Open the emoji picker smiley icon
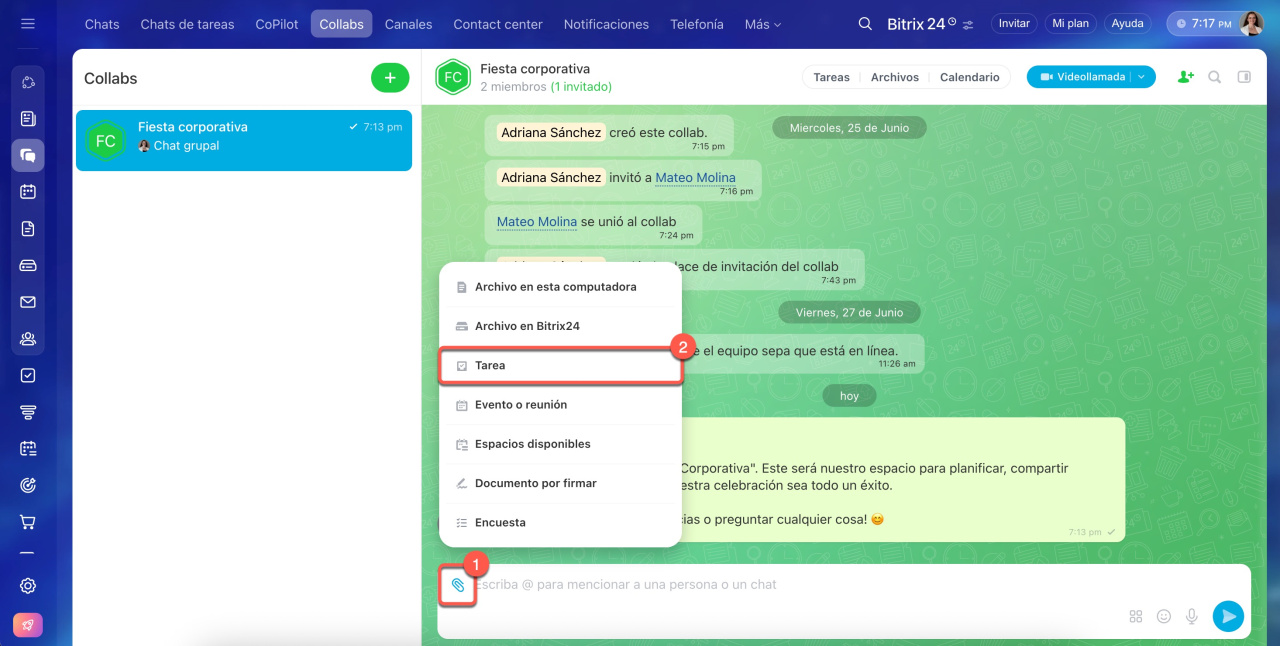 tap(1163, 616)
